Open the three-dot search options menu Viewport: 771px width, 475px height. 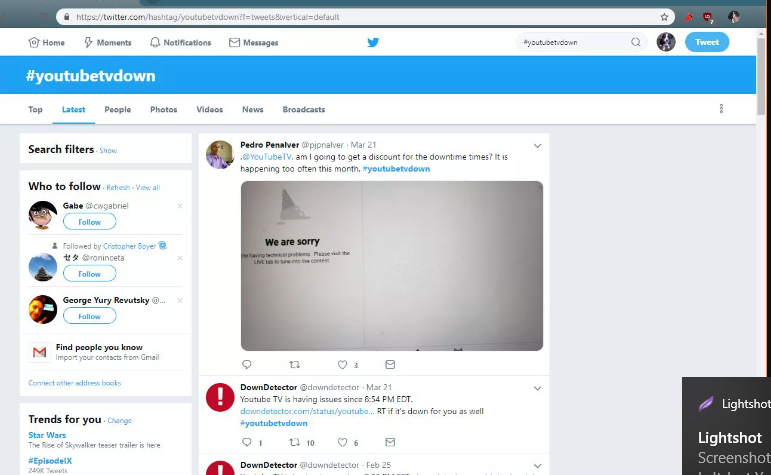point(721,109)
